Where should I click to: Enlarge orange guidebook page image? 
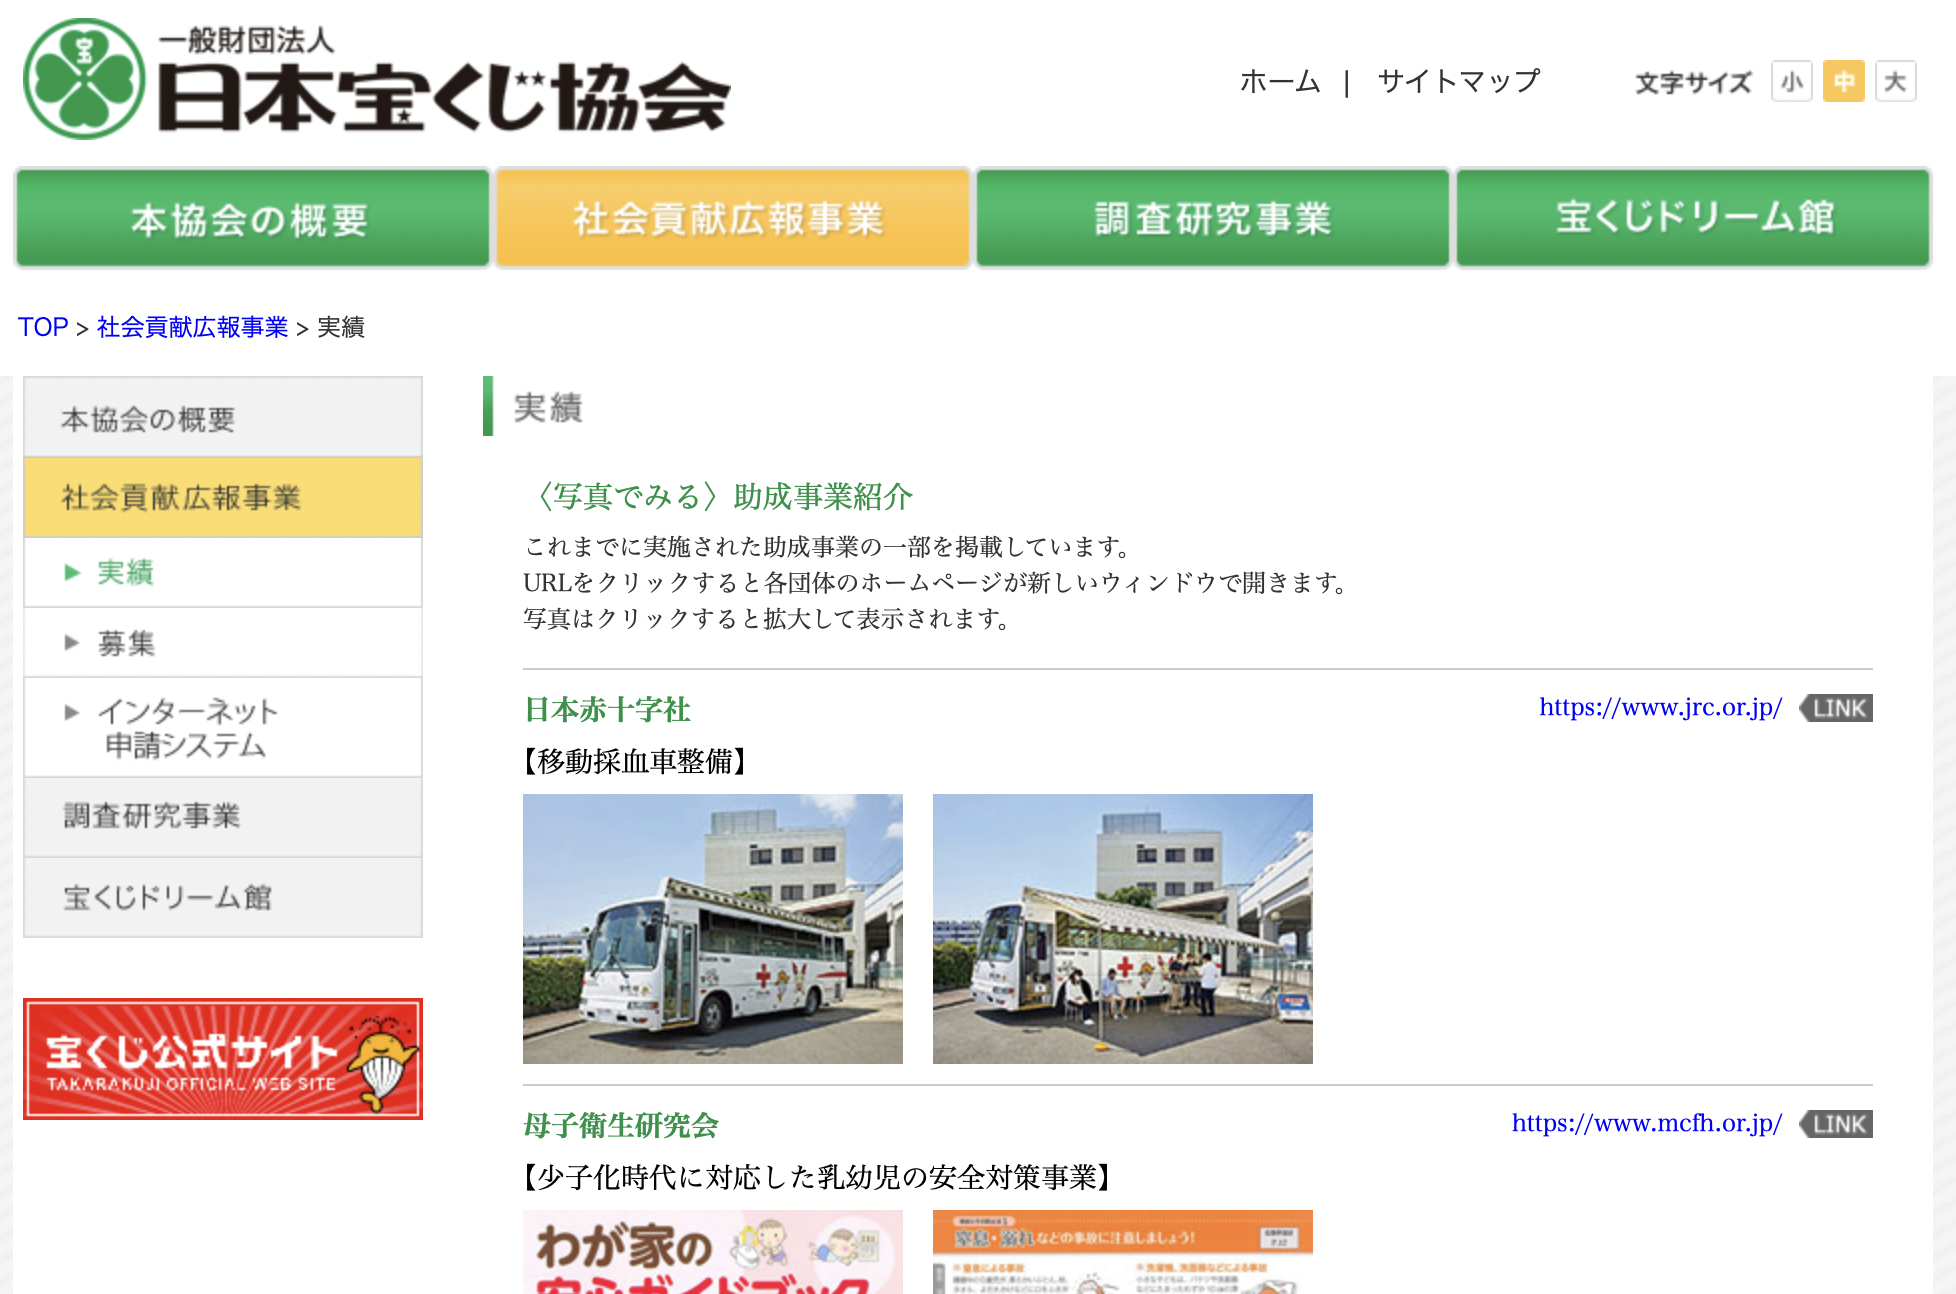(x=1123, y=1252)
